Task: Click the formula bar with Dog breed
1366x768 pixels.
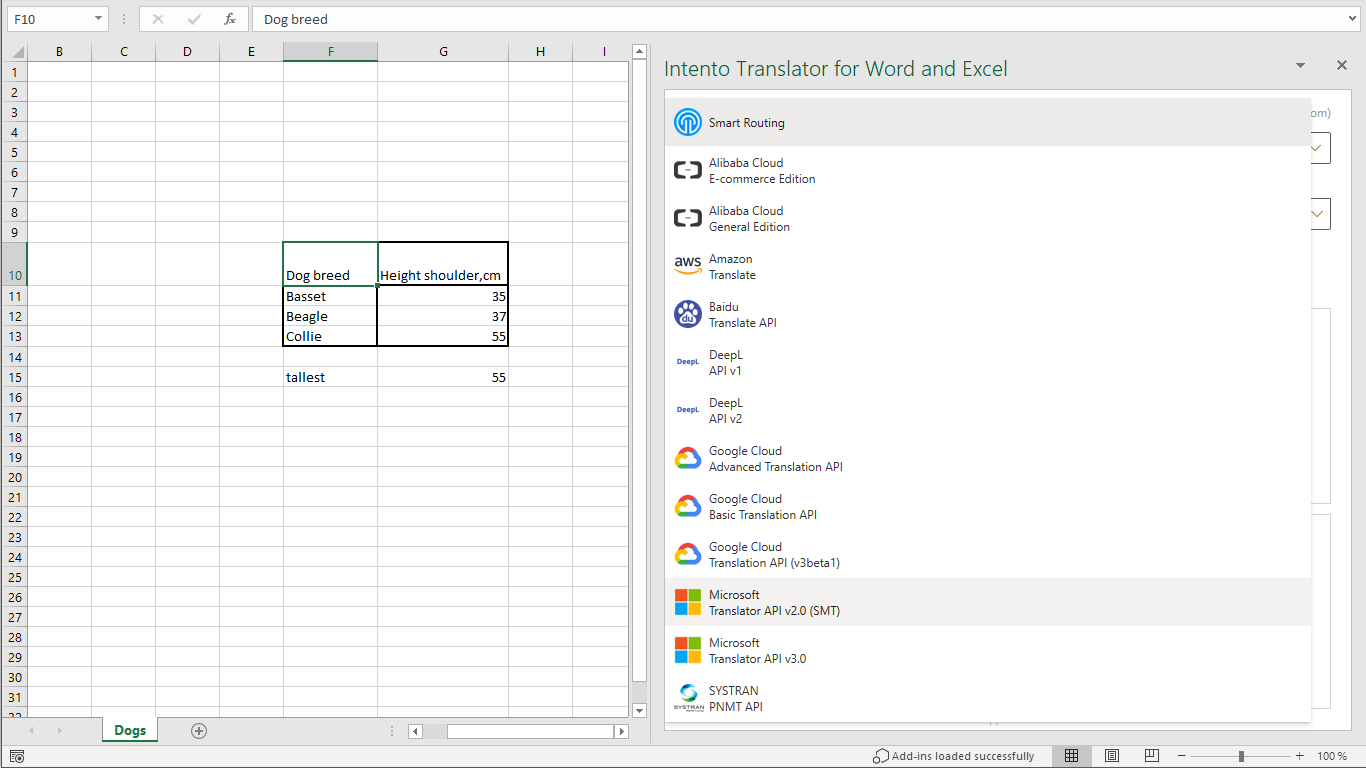Action: [x=798, y=19]
